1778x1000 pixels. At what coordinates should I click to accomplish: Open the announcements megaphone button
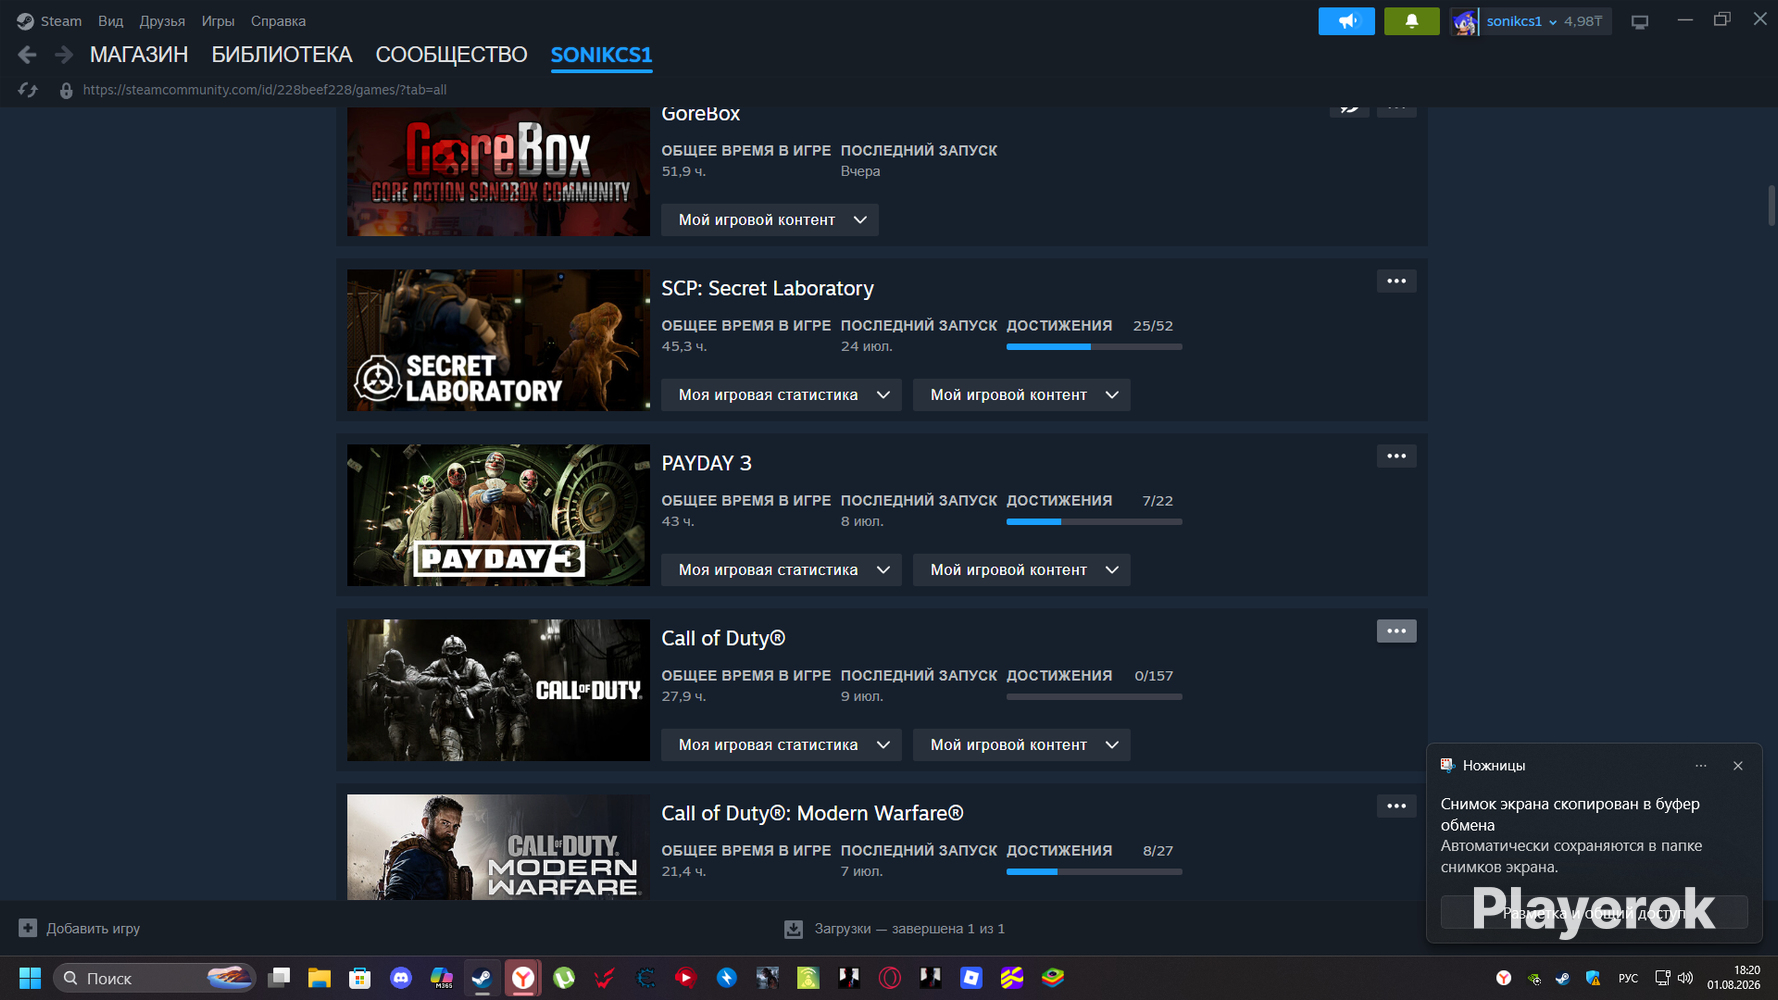[1346, 21]
